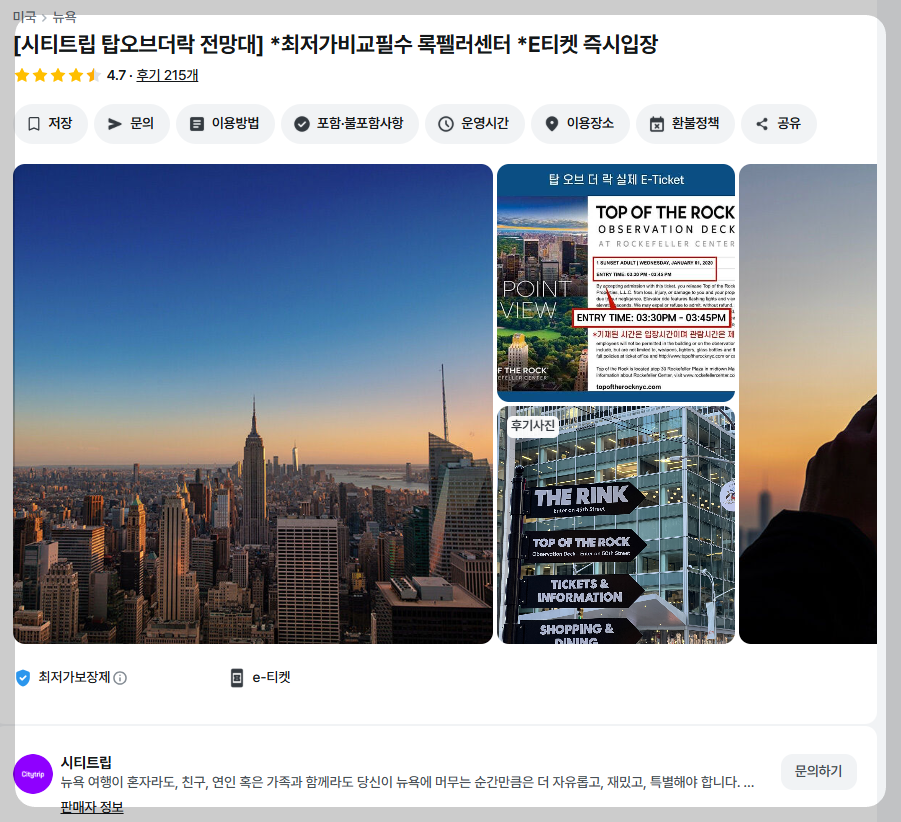Jump to the 이용장소 section

pyautogui.click(x=580, y=124)
